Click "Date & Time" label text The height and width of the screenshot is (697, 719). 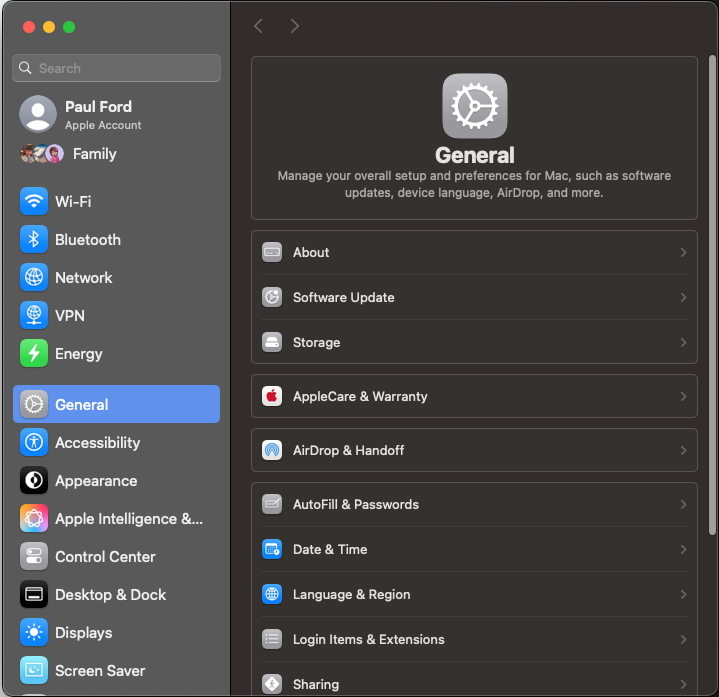(x=330, y=549)
